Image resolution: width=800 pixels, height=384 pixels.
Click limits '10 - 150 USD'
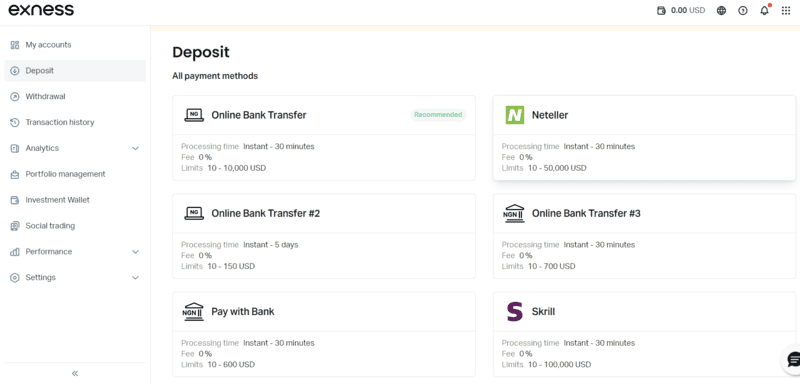(x=231, y=266)
